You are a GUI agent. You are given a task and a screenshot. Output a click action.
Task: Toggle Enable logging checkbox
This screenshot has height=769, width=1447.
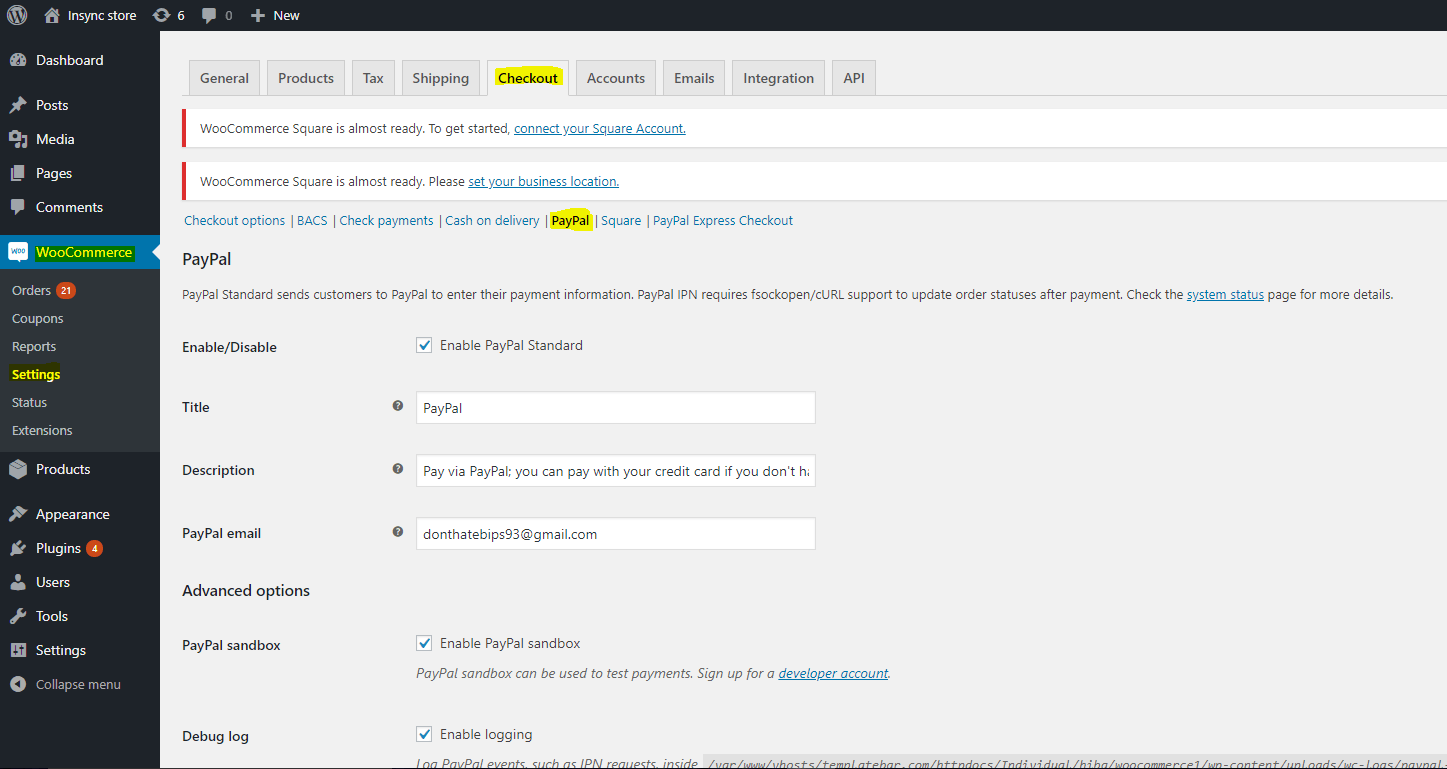424,734
